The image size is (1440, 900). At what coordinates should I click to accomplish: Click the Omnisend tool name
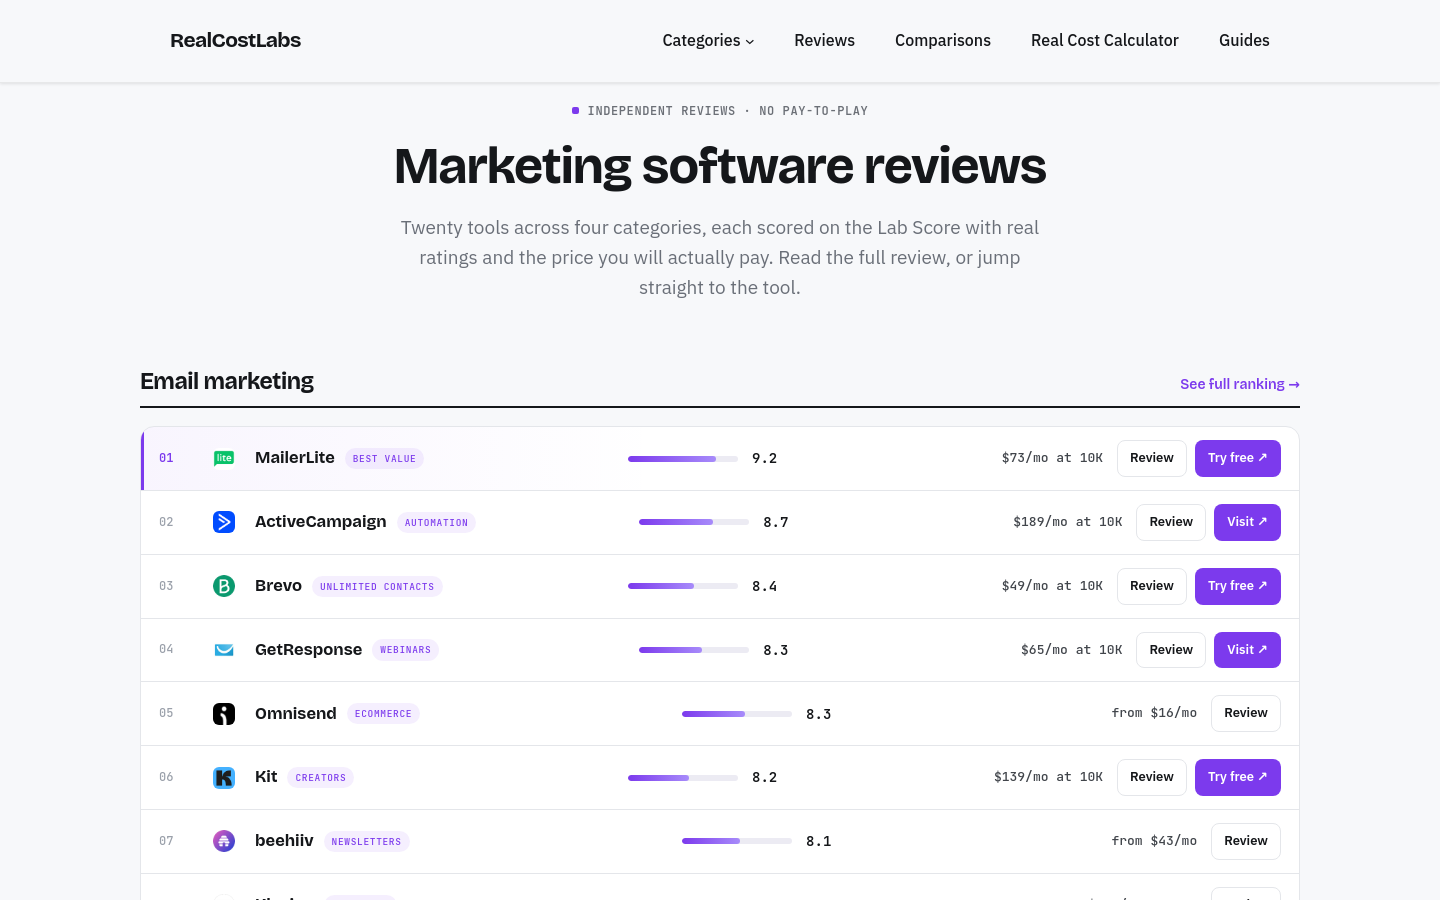(x=295, y=714)
